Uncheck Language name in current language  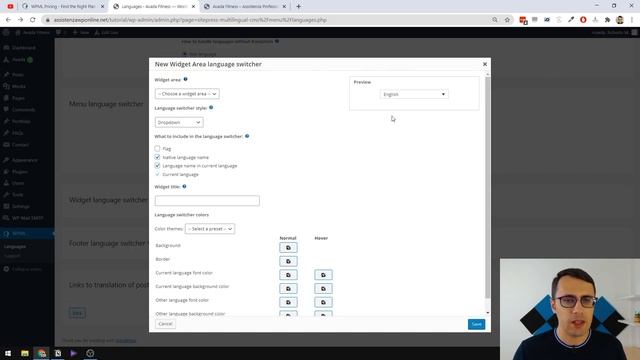click(158, 166)
